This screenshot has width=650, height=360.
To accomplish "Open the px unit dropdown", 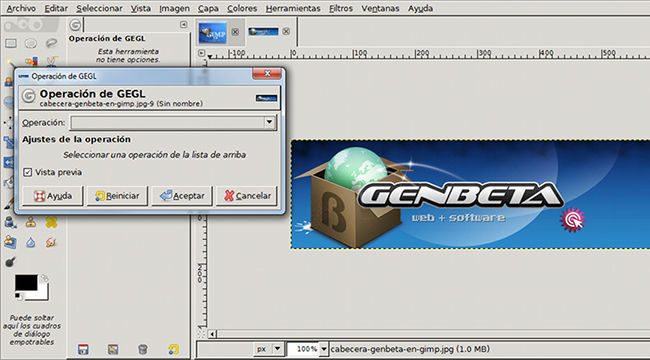I will point(268,349).
